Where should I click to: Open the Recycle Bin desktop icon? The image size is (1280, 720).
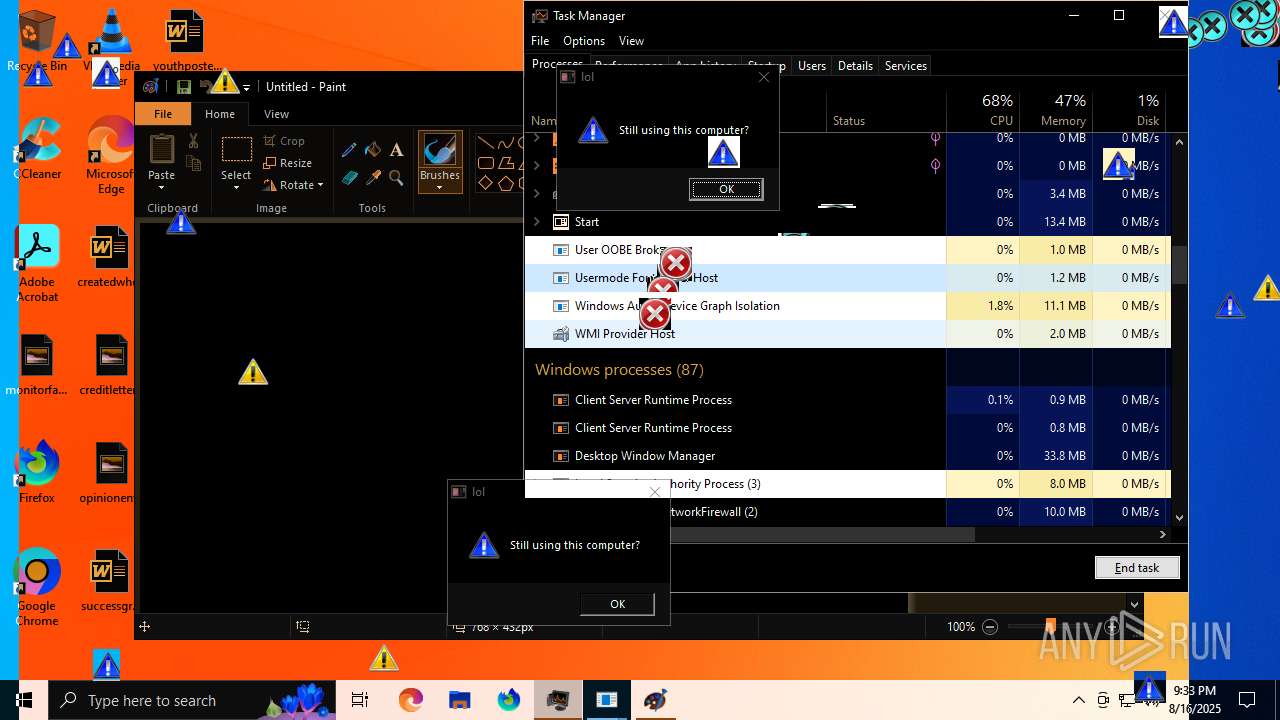tap(37, 41)
